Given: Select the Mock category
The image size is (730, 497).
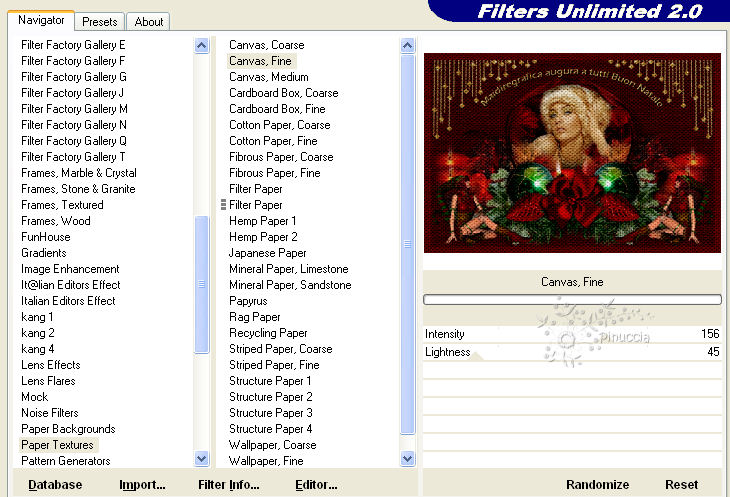Looking at the screenshot, I should (x=34, y=397).
